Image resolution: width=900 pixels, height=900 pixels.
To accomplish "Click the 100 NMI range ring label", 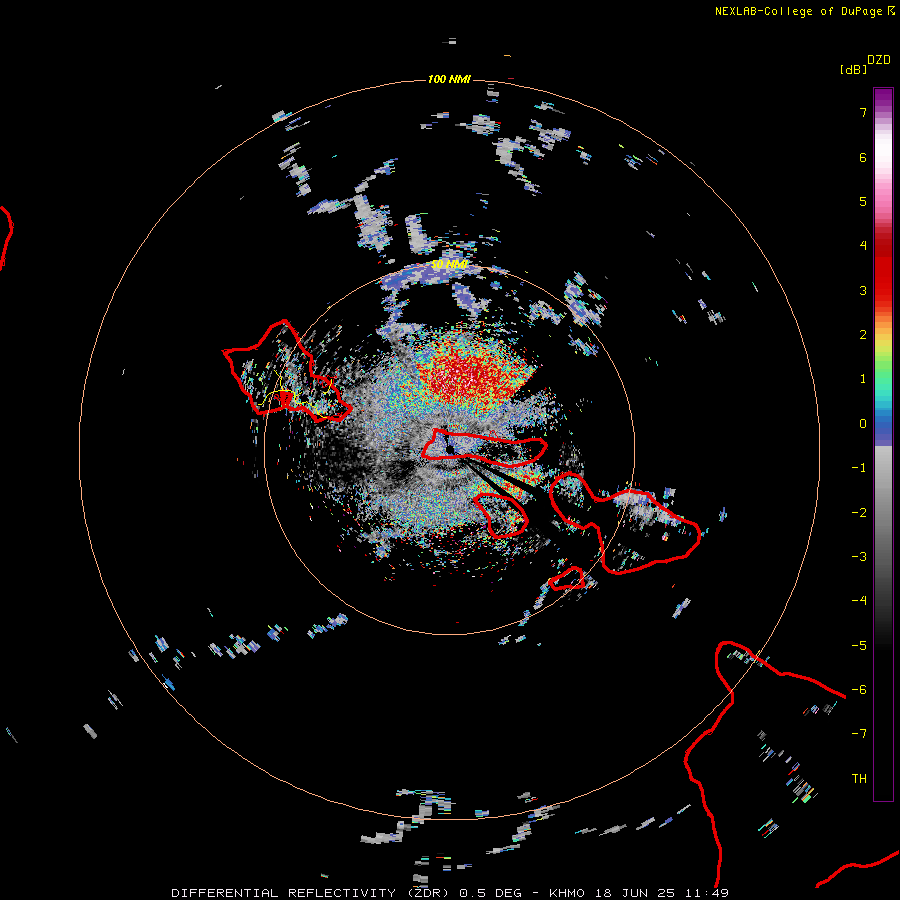I will 449,79.
